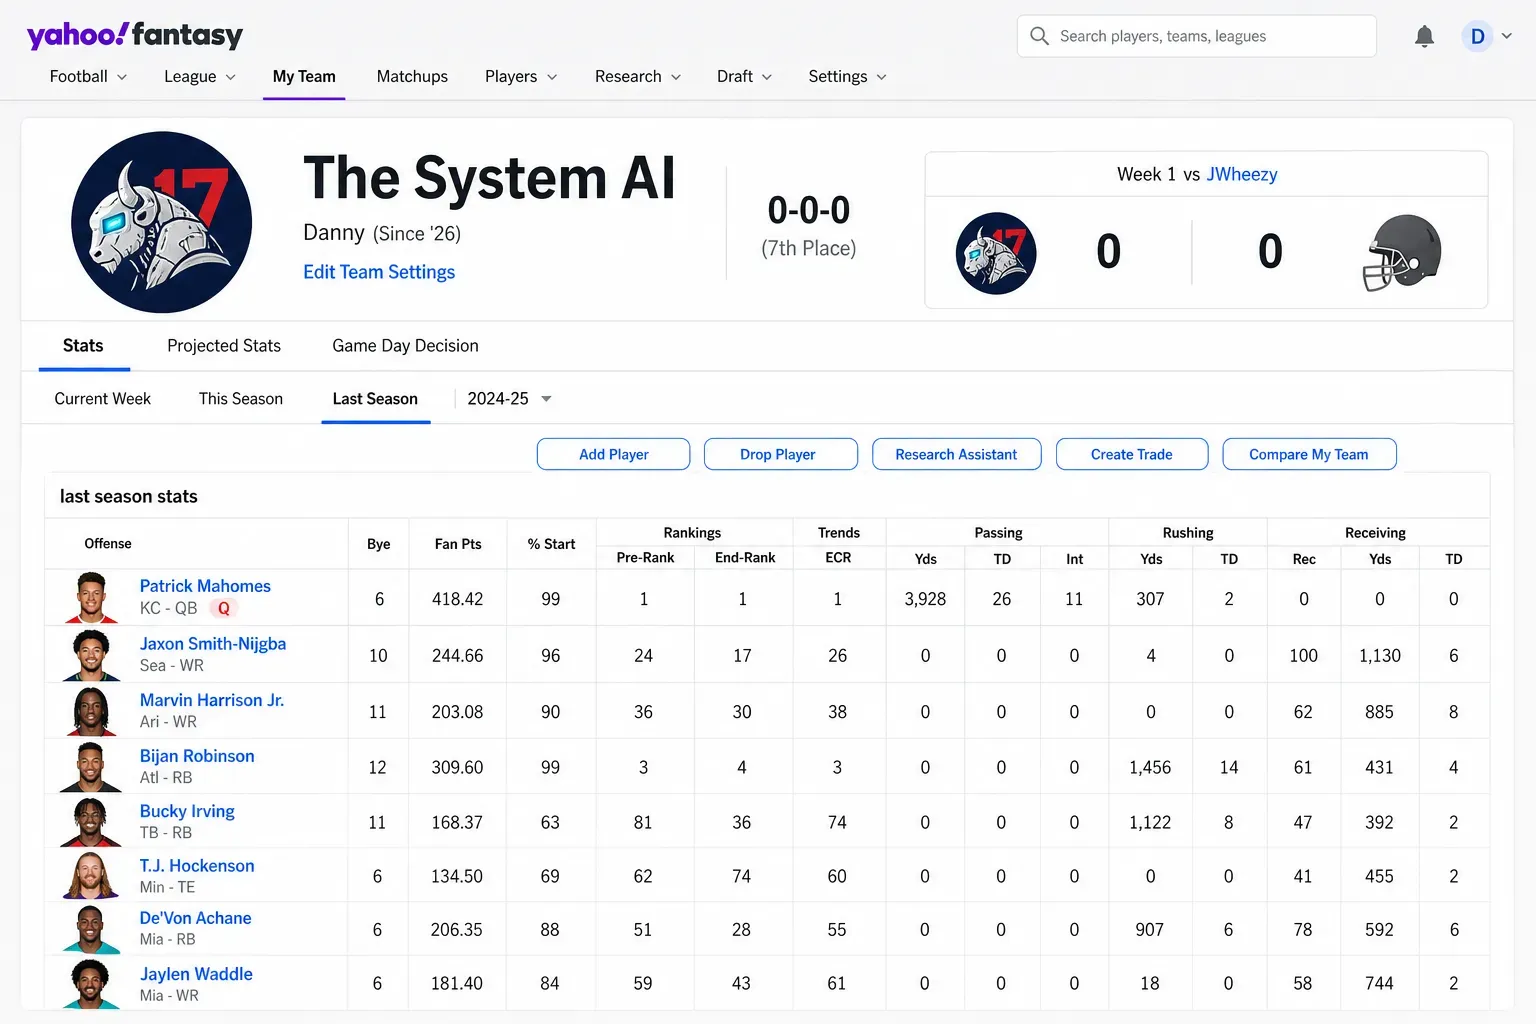Open Game Day Decision tab
The height and width of the screenshot is (1024, 1536).
click(x=405, y=346)
